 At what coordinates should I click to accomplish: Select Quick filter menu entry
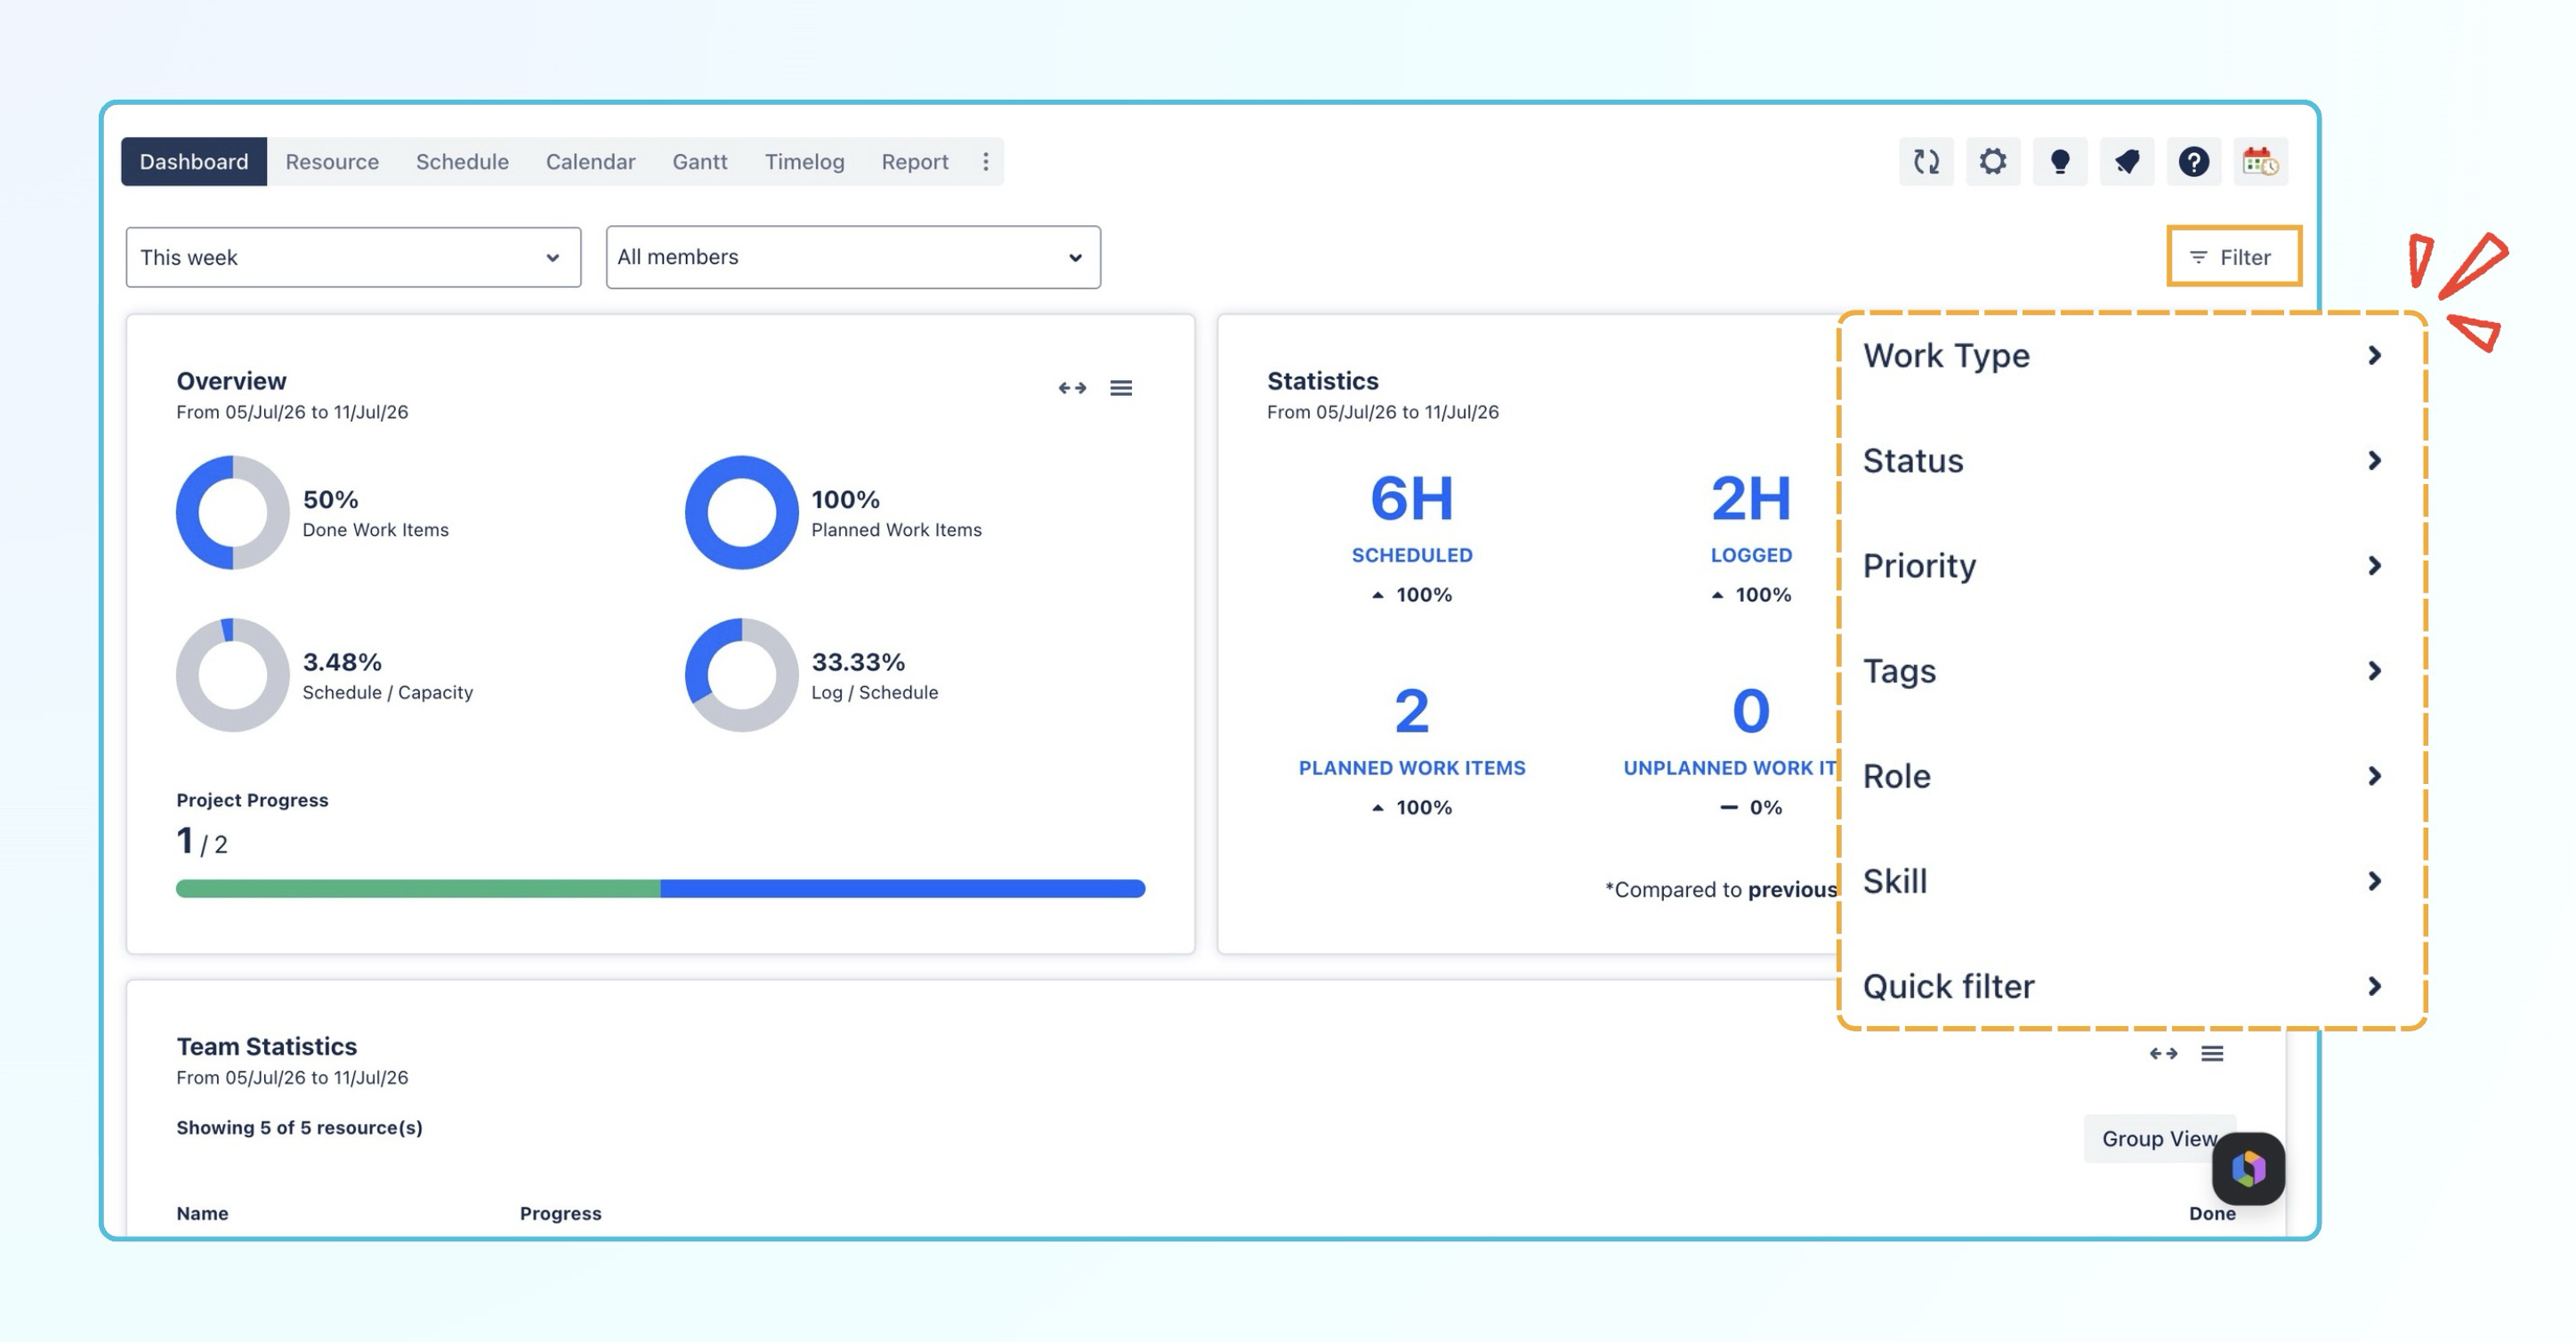click(2123, 986)
